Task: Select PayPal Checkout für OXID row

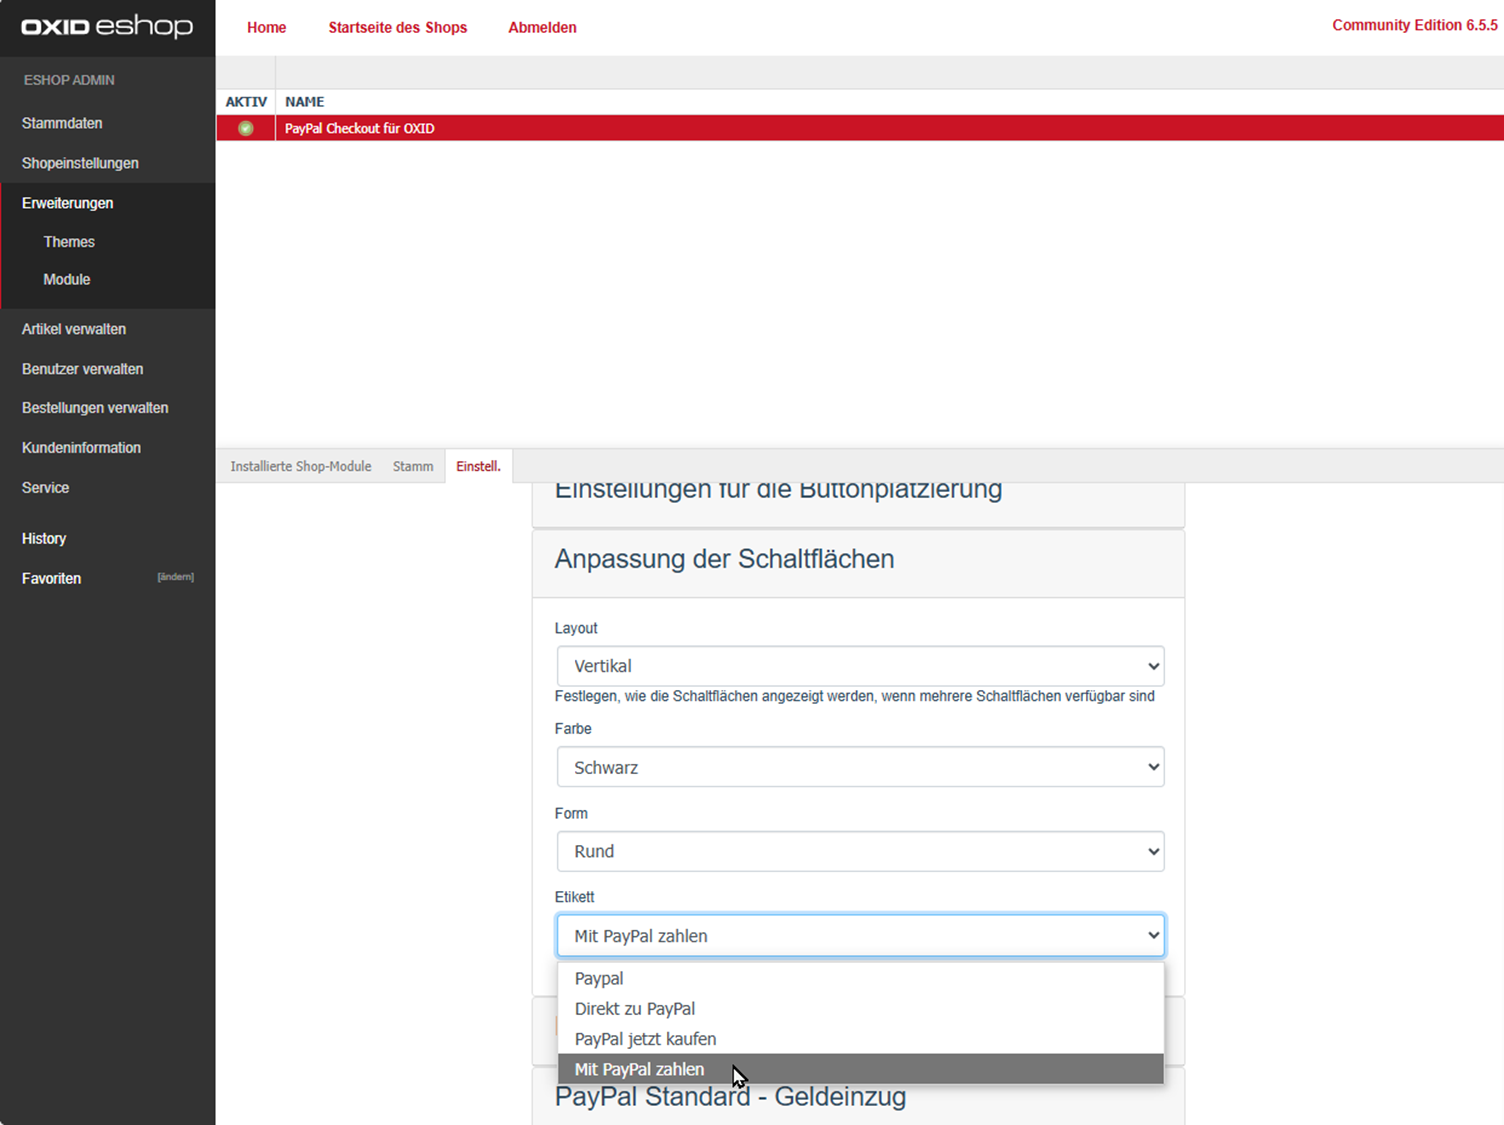Action: pyautogui.click(x=360, y=128)
